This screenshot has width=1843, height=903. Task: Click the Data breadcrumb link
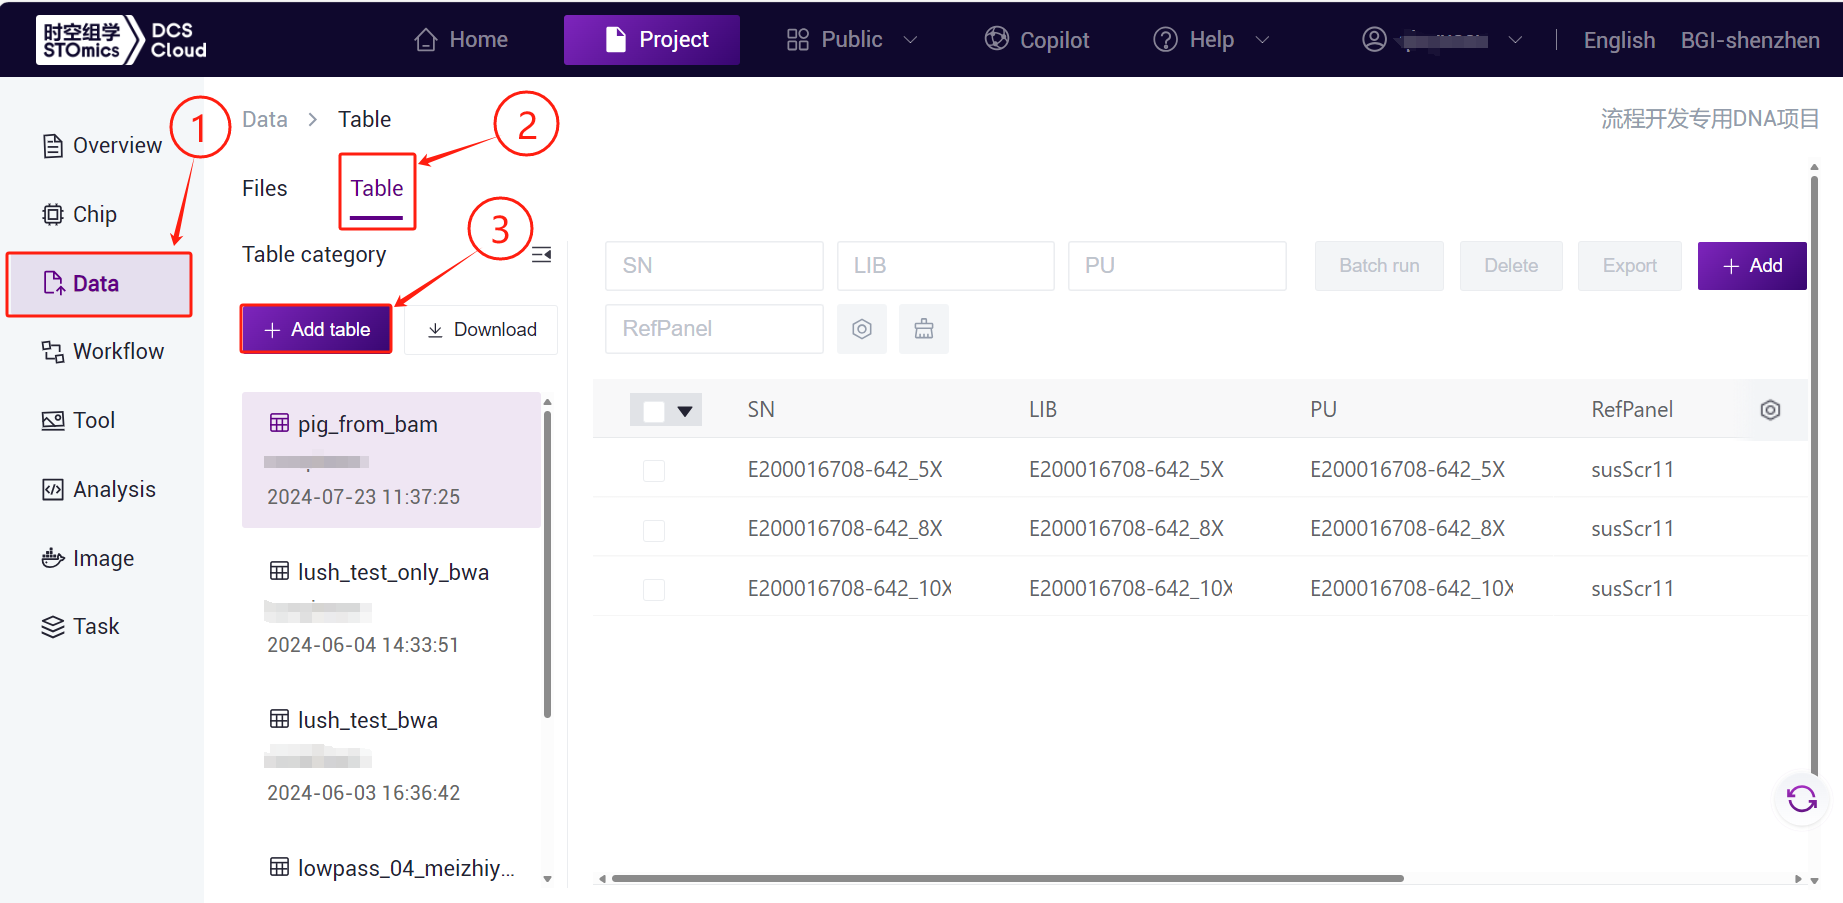point(265,120)
